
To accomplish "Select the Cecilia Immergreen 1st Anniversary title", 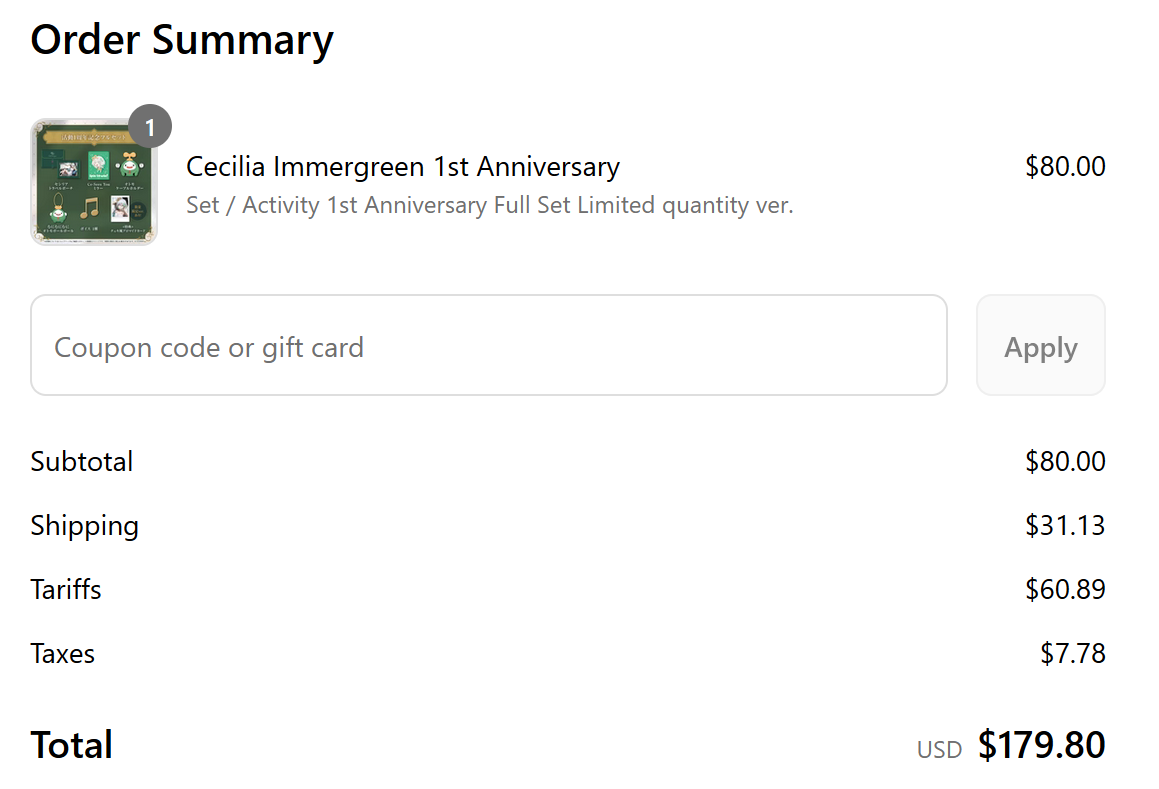I will [402, 166].
